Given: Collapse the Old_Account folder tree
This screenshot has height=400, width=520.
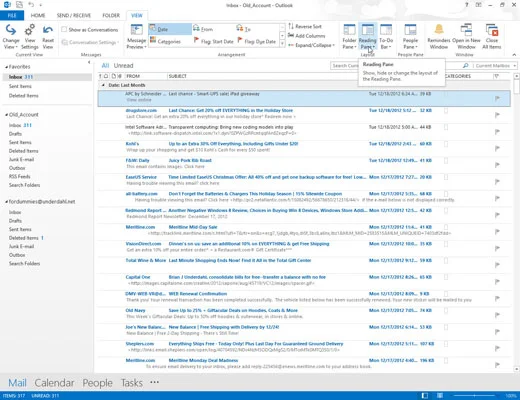Looking at the screenshot, I should click(x=6, y=115).
